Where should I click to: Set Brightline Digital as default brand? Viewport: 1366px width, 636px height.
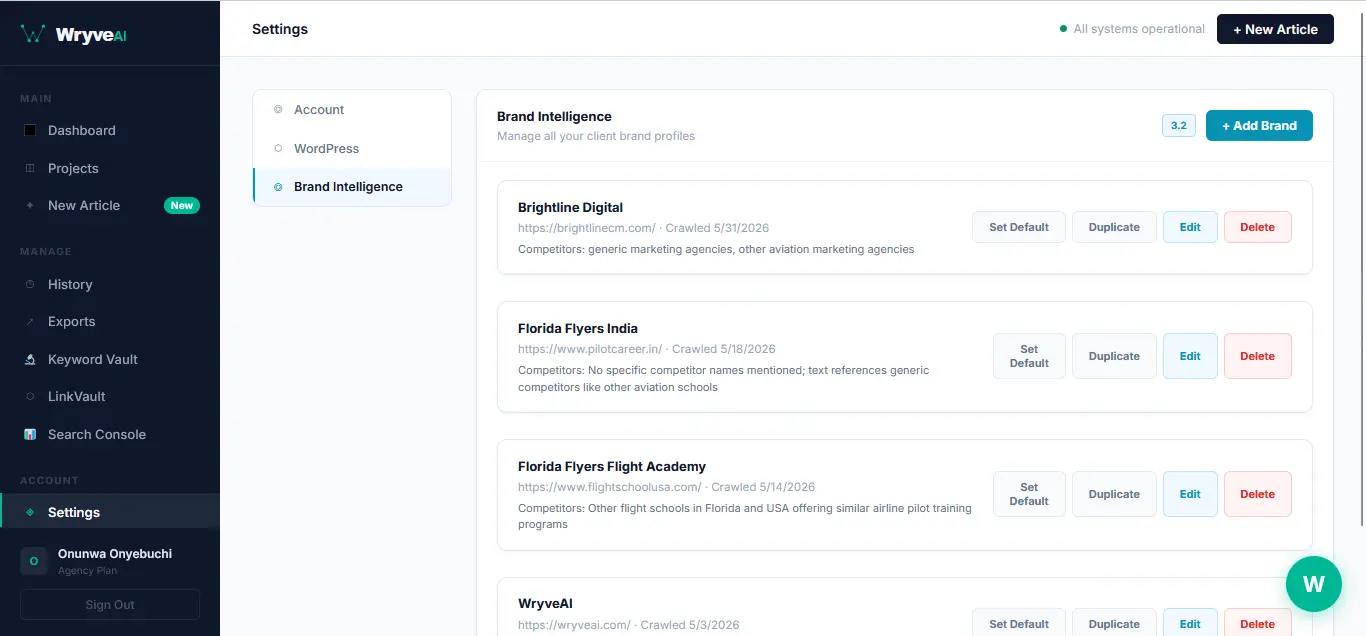1019,227
